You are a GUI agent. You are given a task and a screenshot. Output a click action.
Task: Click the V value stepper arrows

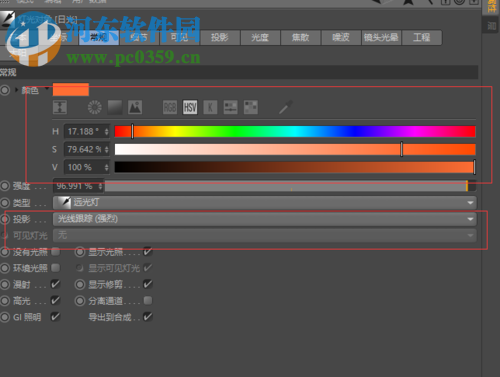click(106, 167)
